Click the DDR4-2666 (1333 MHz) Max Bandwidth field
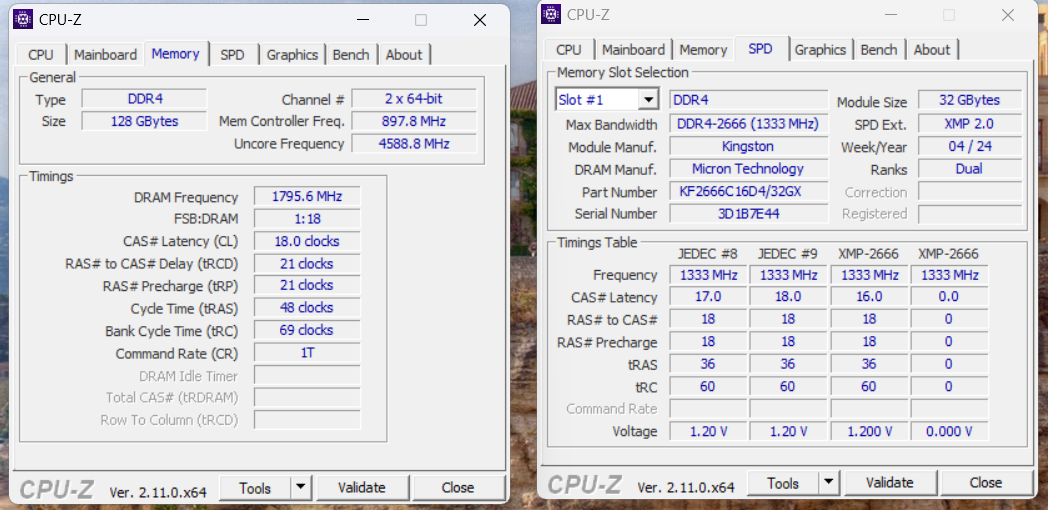The width and height of the screenshot is (1048, 510). click(x=749, y=124)
